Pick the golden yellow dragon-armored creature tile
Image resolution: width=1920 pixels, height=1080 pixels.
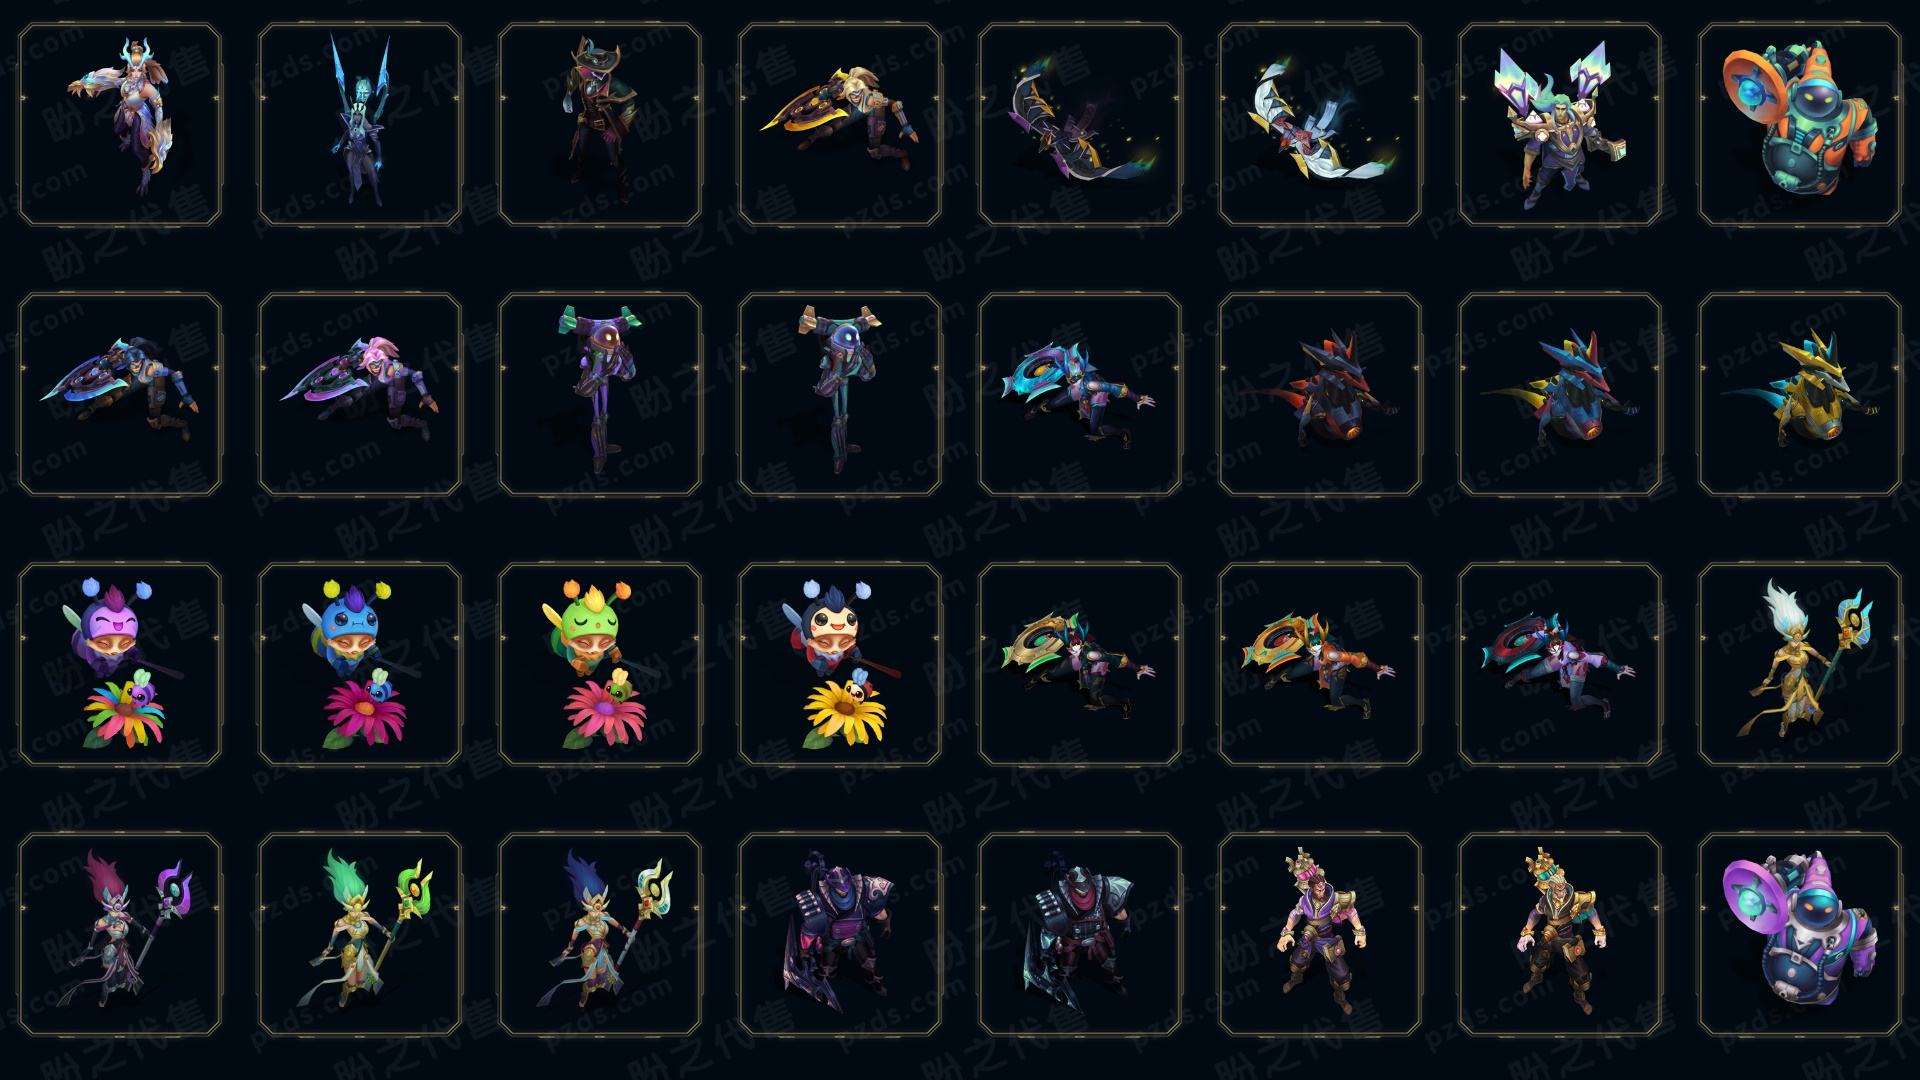click(1799, 395)
